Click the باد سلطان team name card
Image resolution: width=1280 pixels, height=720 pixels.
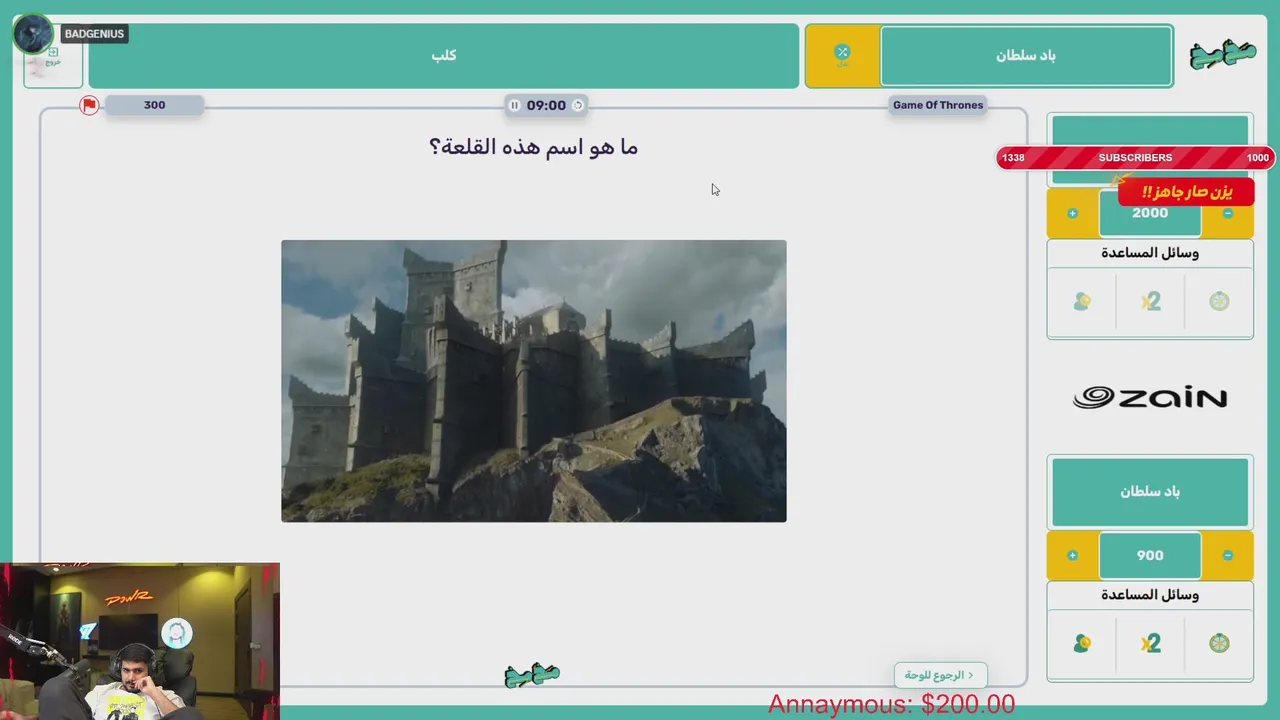(x=1150, y=491)
